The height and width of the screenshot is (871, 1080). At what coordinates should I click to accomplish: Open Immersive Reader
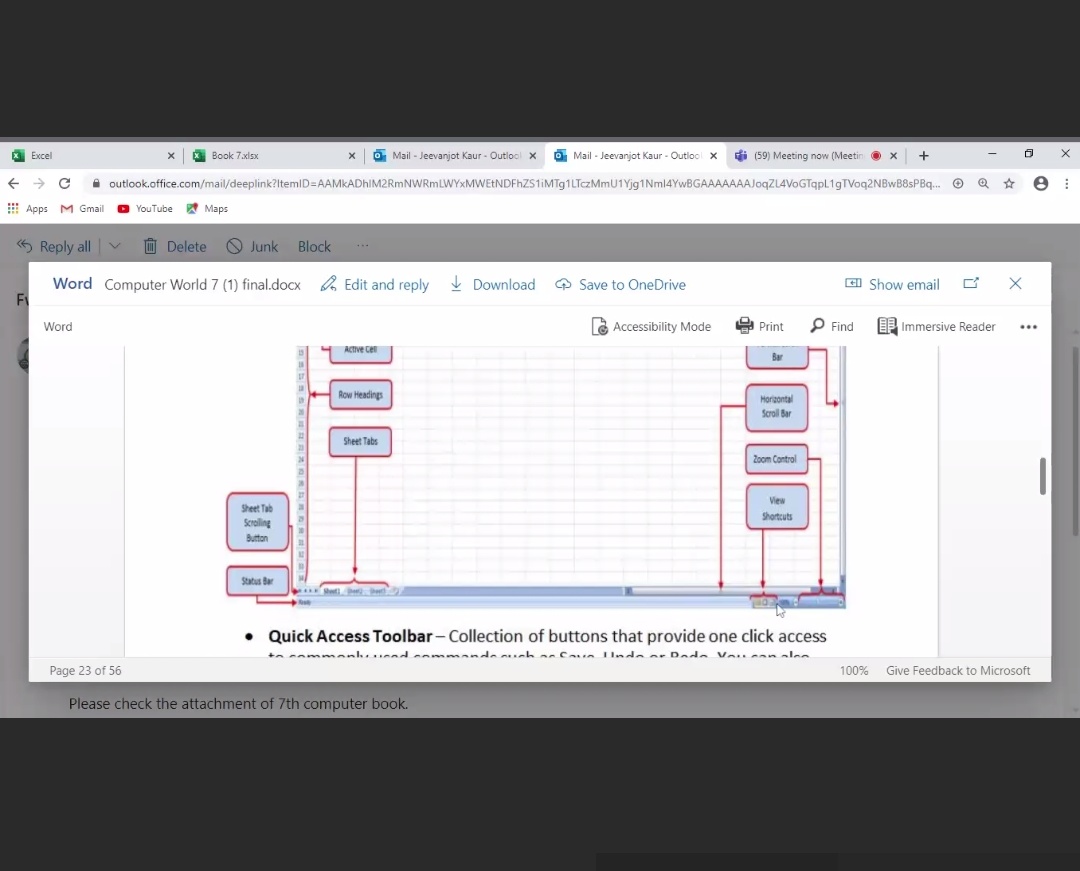[937, 326]
